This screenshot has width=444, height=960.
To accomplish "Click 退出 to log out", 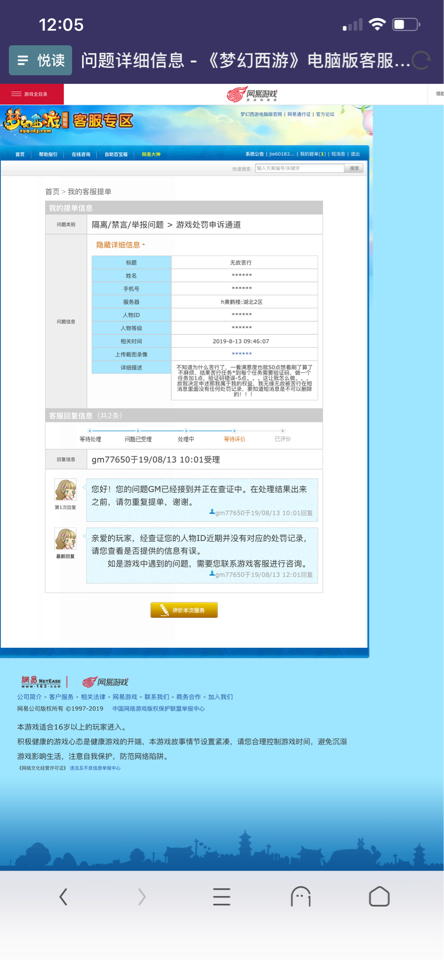I will (355, 154).
